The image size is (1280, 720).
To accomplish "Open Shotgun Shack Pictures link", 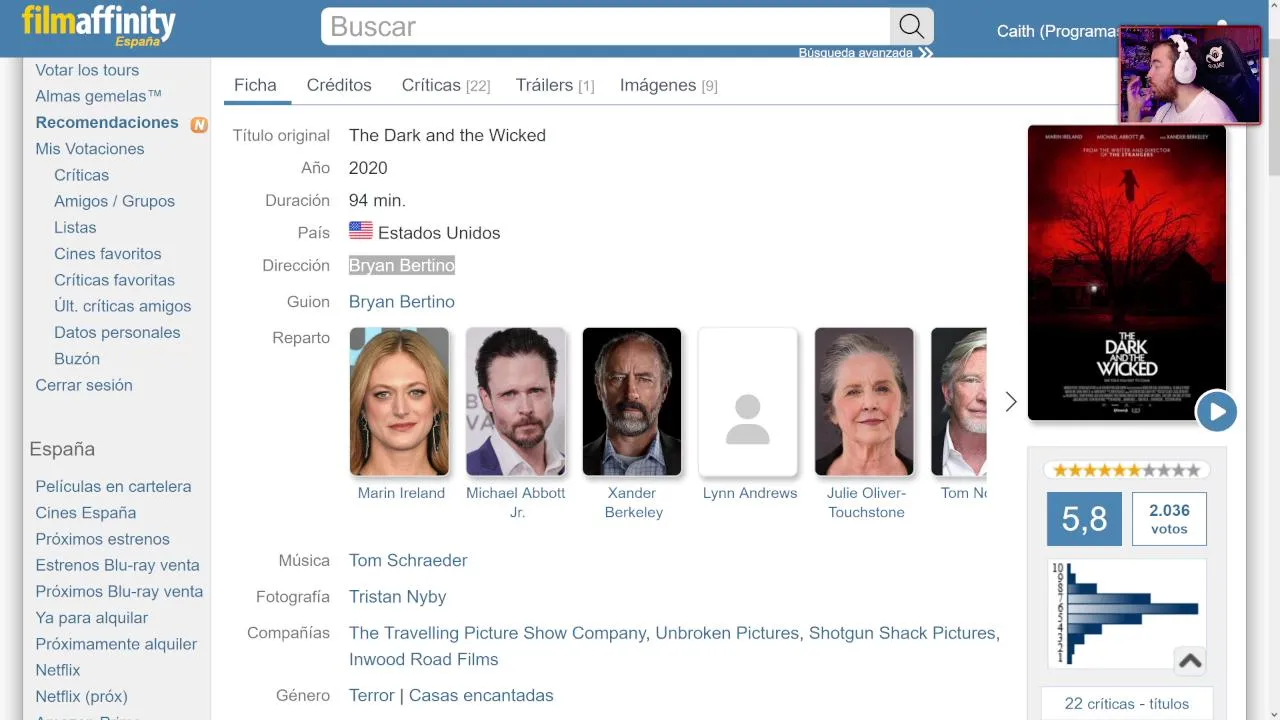I will (902, 633).
